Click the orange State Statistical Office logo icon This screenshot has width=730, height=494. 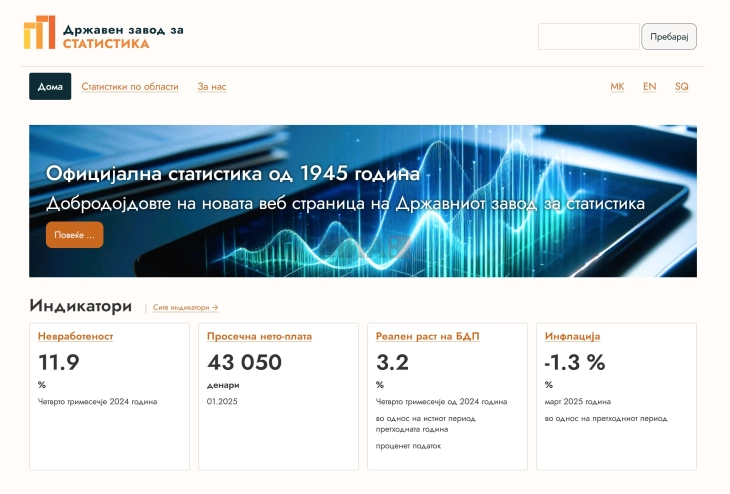click(40, 34)
